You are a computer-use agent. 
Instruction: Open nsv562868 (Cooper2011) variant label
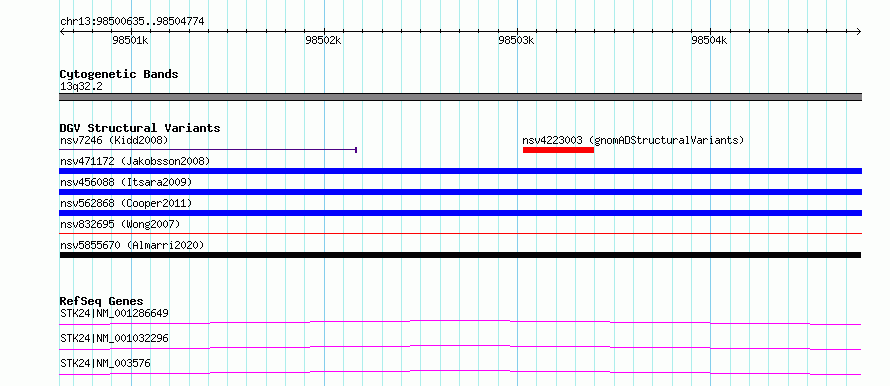point(126,203)
